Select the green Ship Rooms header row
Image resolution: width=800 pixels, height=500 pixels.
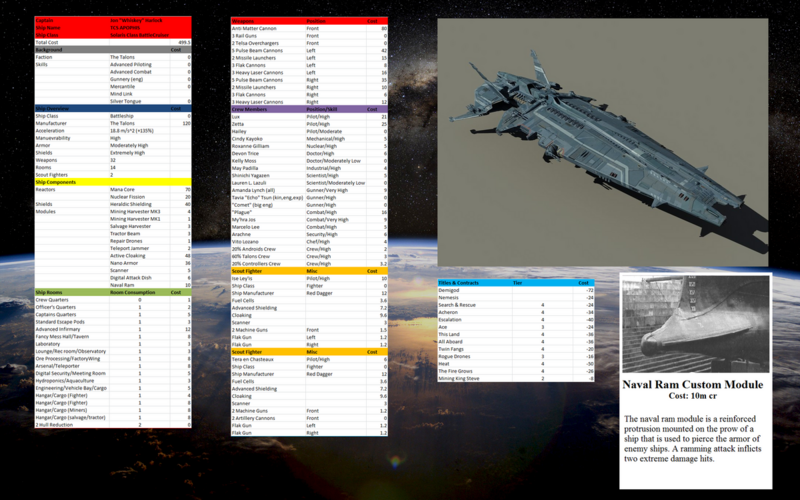tap(113, 292)
